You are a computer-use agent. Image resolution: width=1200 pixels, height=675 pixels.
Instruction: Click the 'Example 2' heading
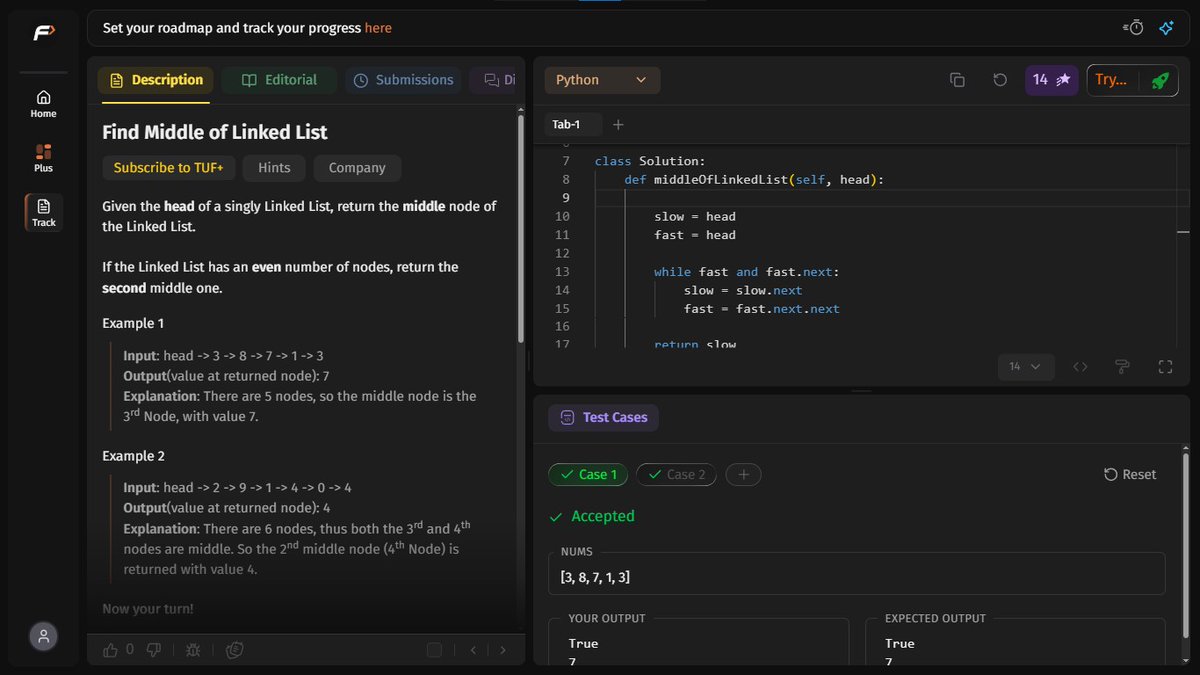(133, 456)
